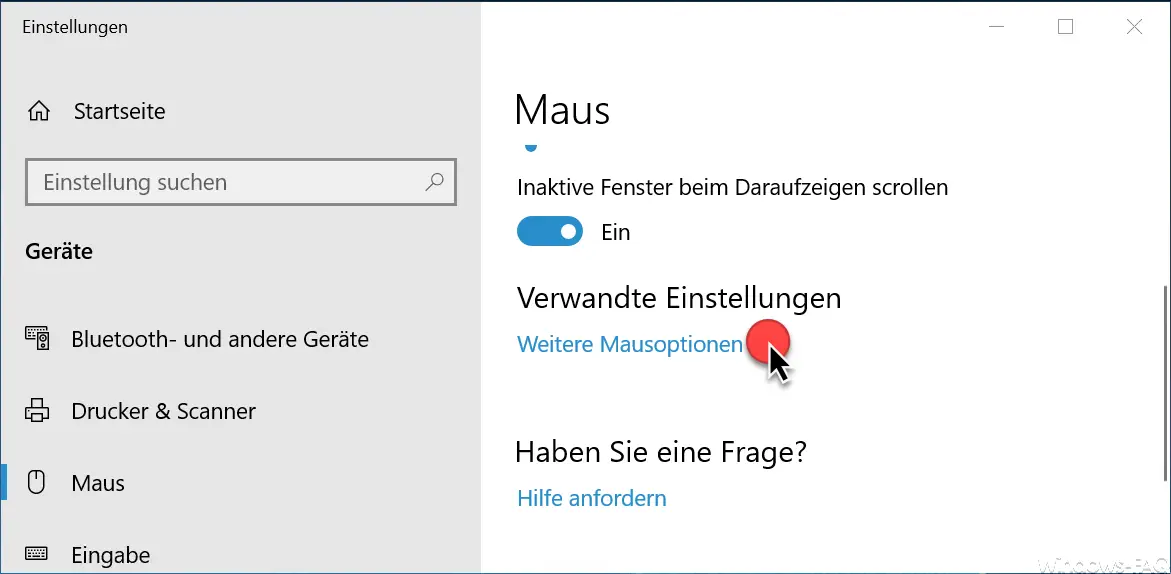Maximize the Einstellungen window

click(1066, 27)
